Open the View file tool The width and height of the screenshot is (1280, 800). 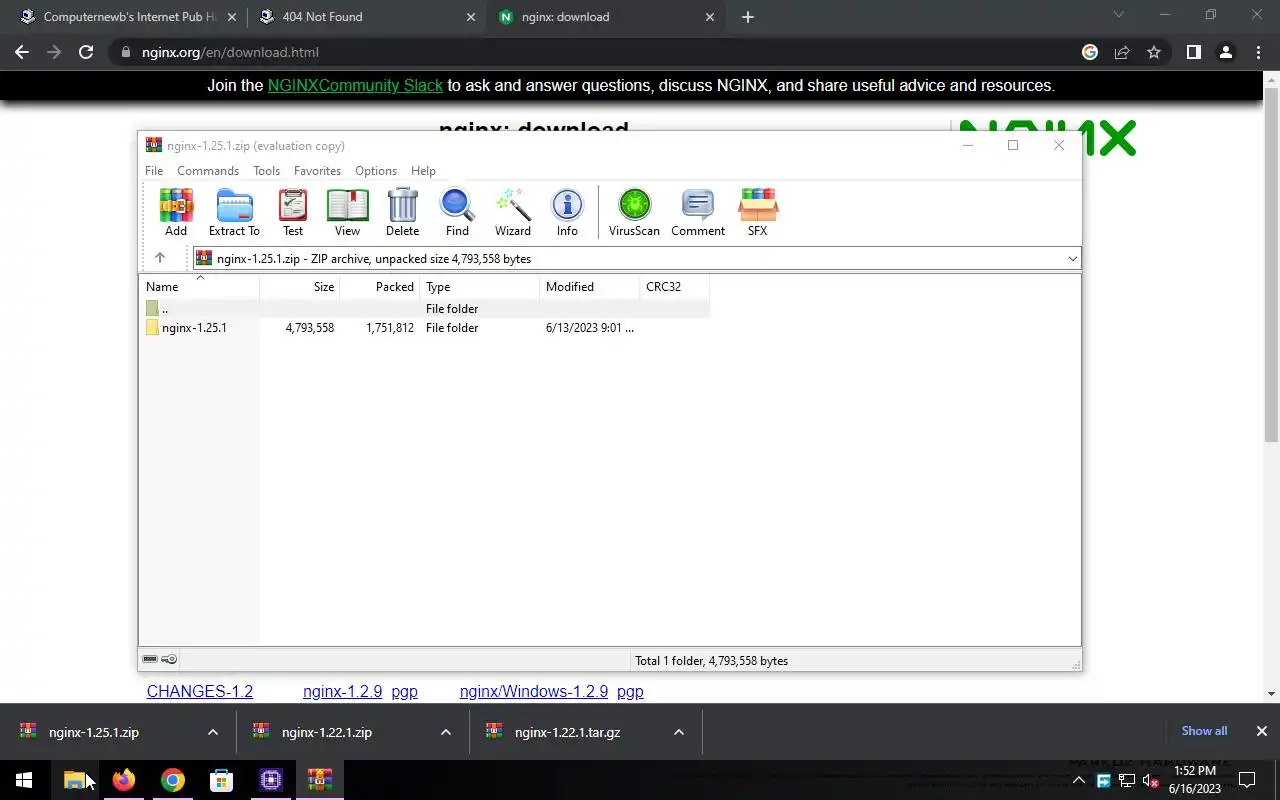347,213
